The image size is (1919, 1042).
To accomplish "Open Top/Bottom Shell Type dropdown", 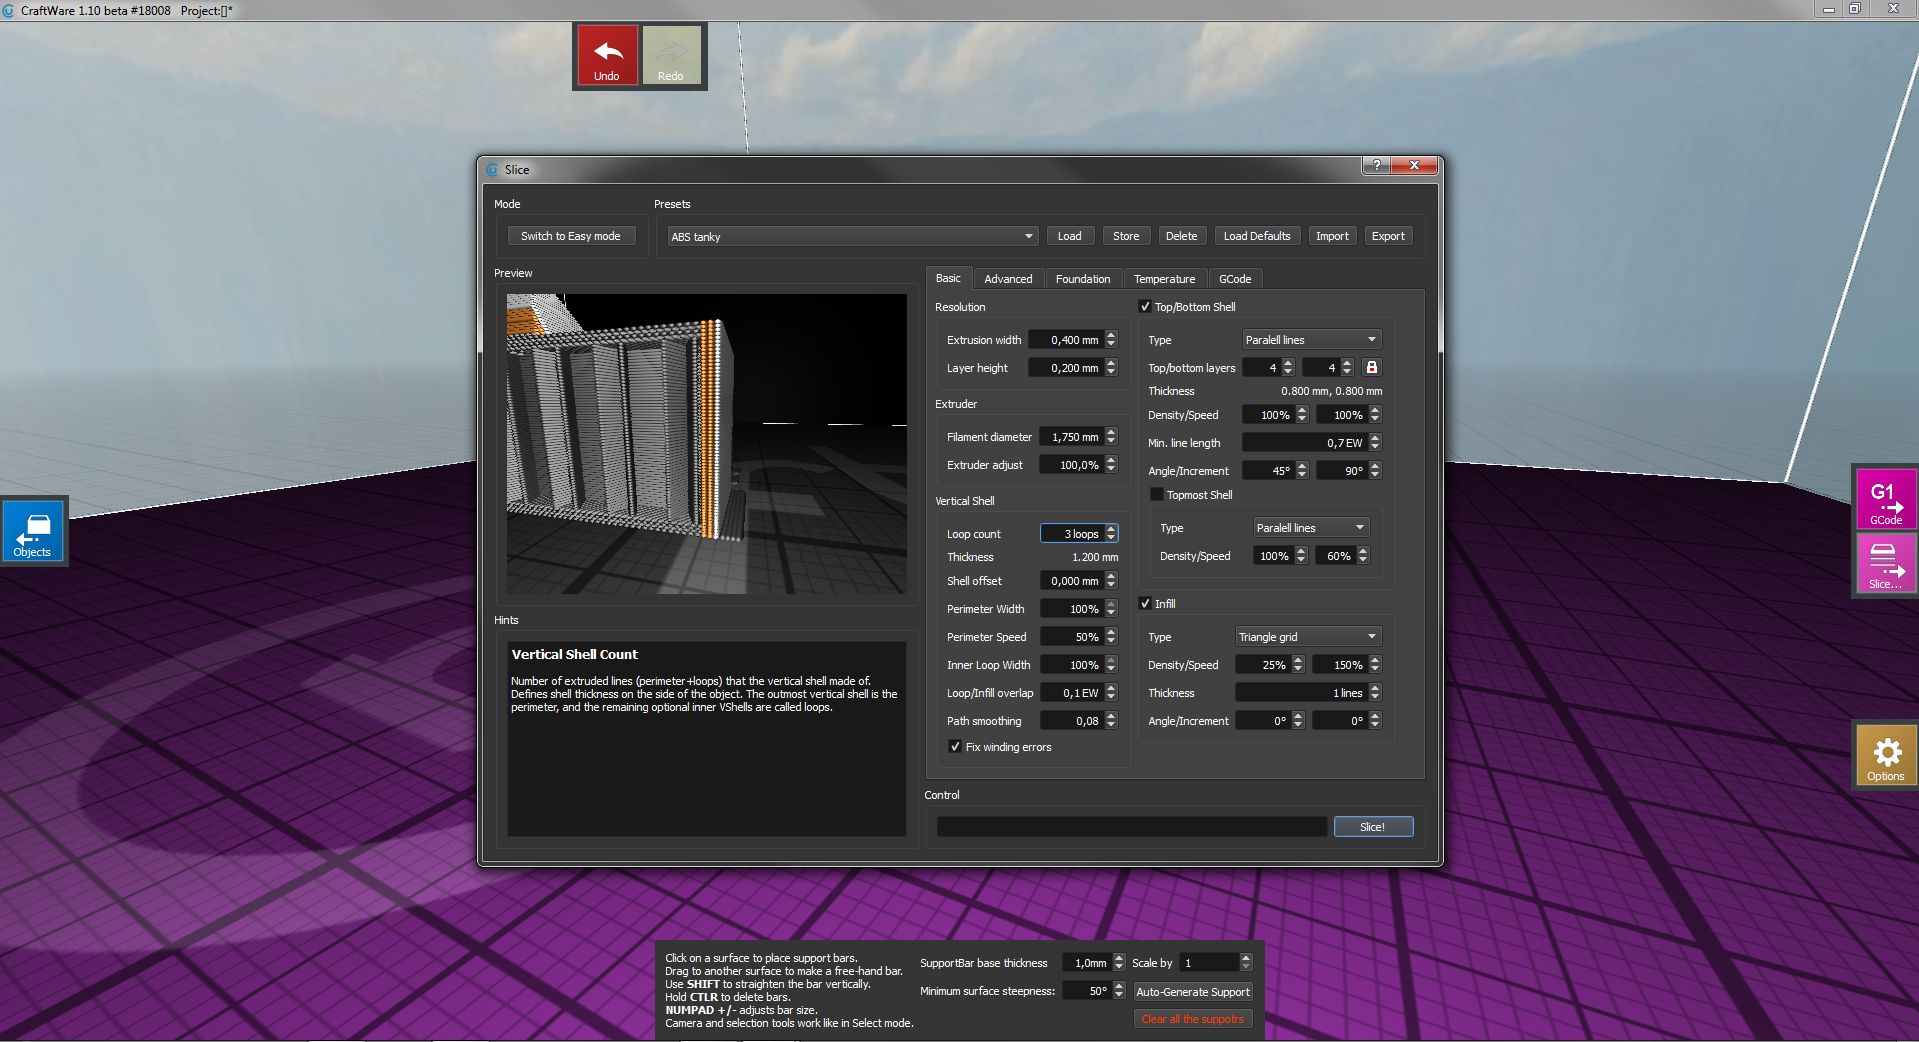I will (1310, 340).
